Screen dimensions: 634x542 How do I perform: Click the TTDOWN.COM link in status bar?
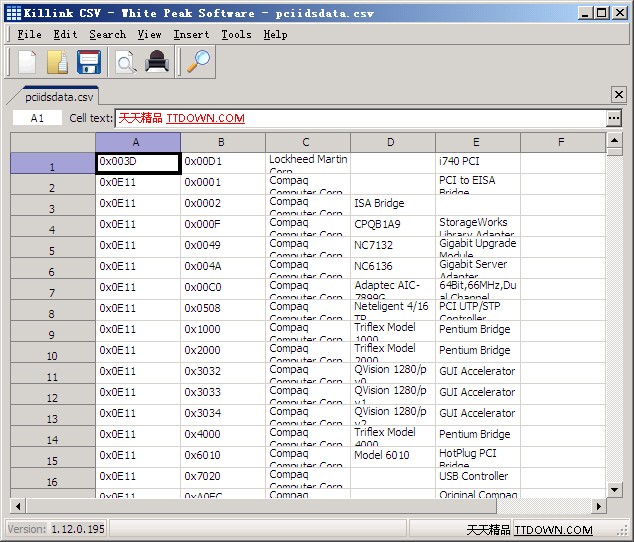tap(553, 529)
